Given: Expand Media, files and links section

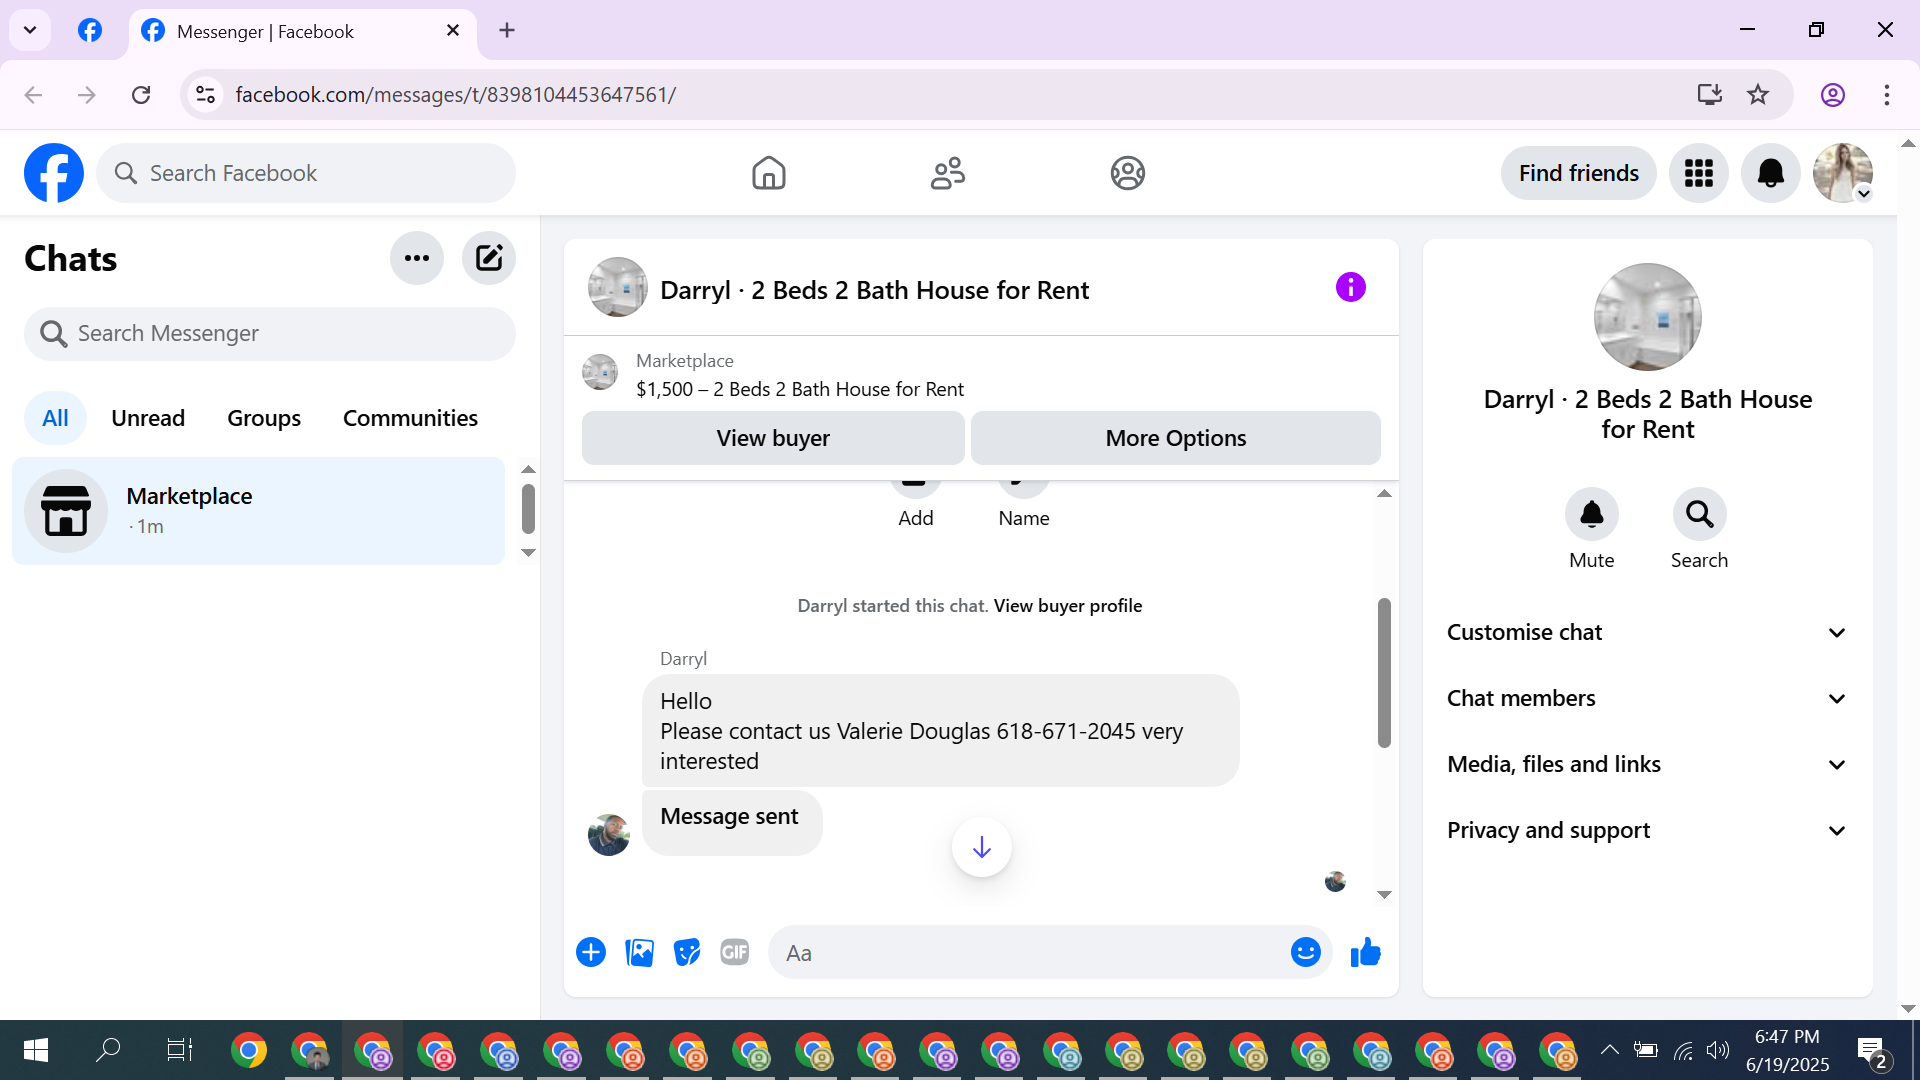Looking at the screenshot, I should [1647, 764].
